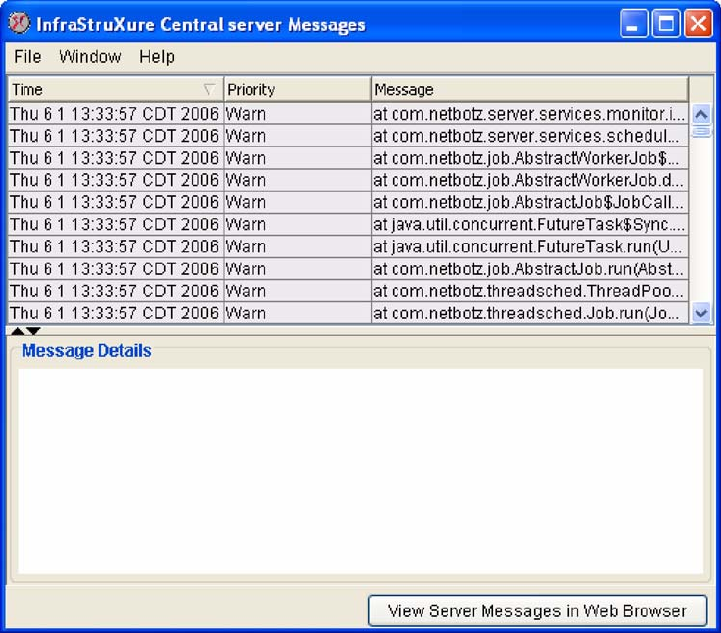Select the services.monitor message row

[348, 114]
